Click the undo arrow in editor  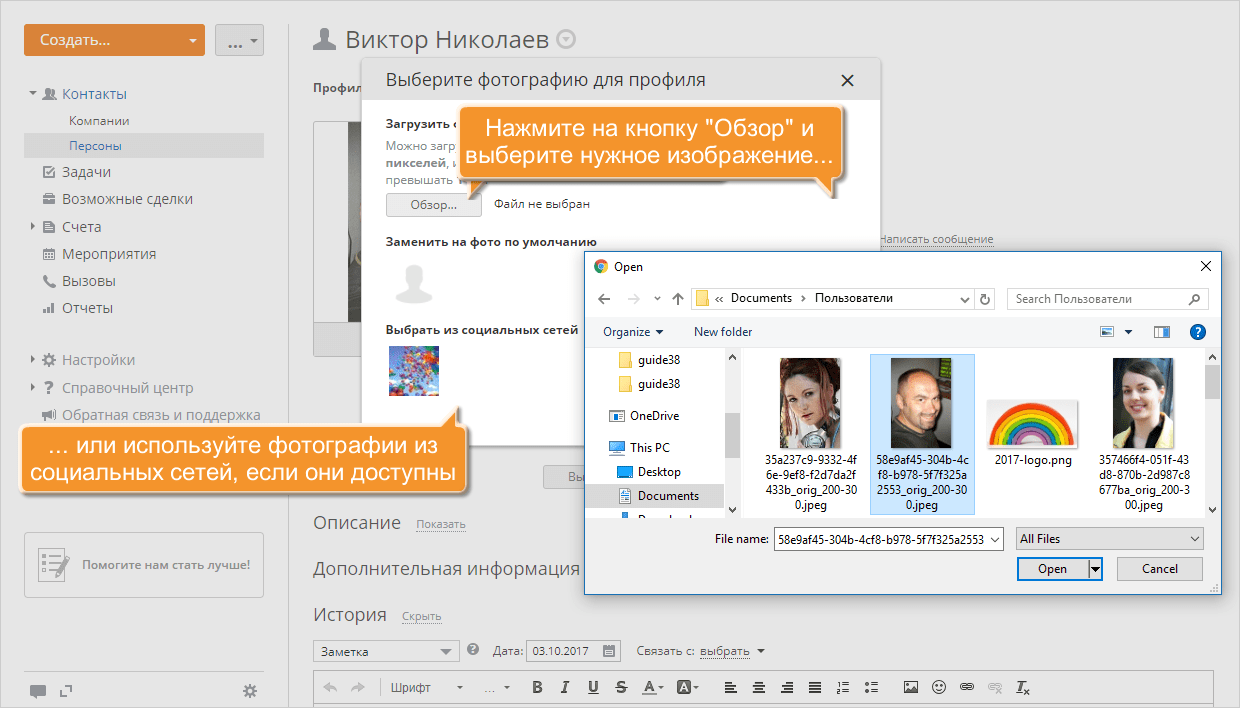point(330,688)
